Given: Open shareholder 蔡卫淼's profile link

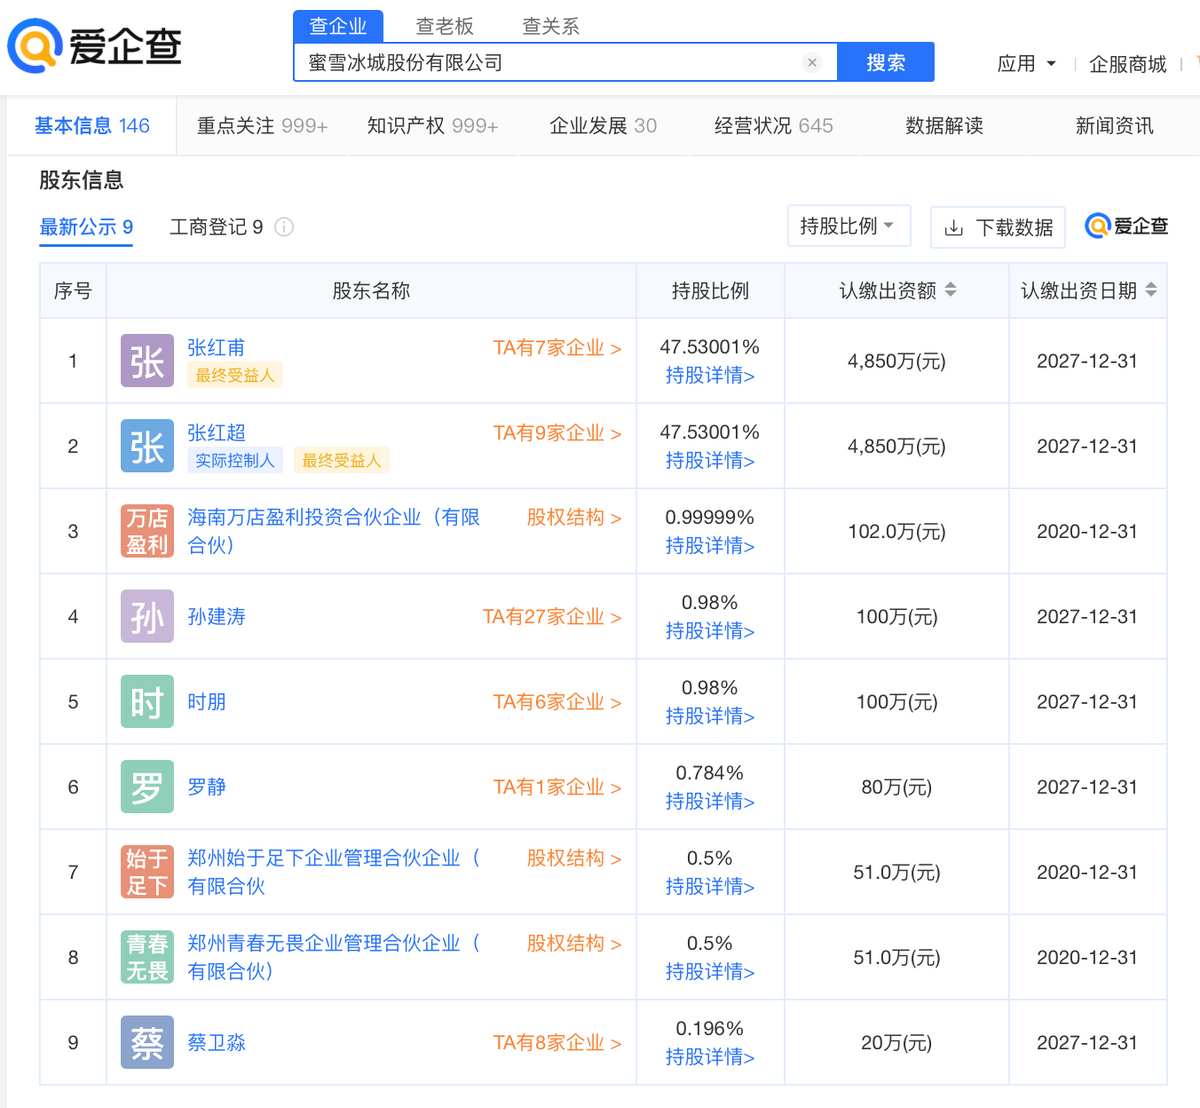Looking at the screenshot, I should [x=216, y=1042].
